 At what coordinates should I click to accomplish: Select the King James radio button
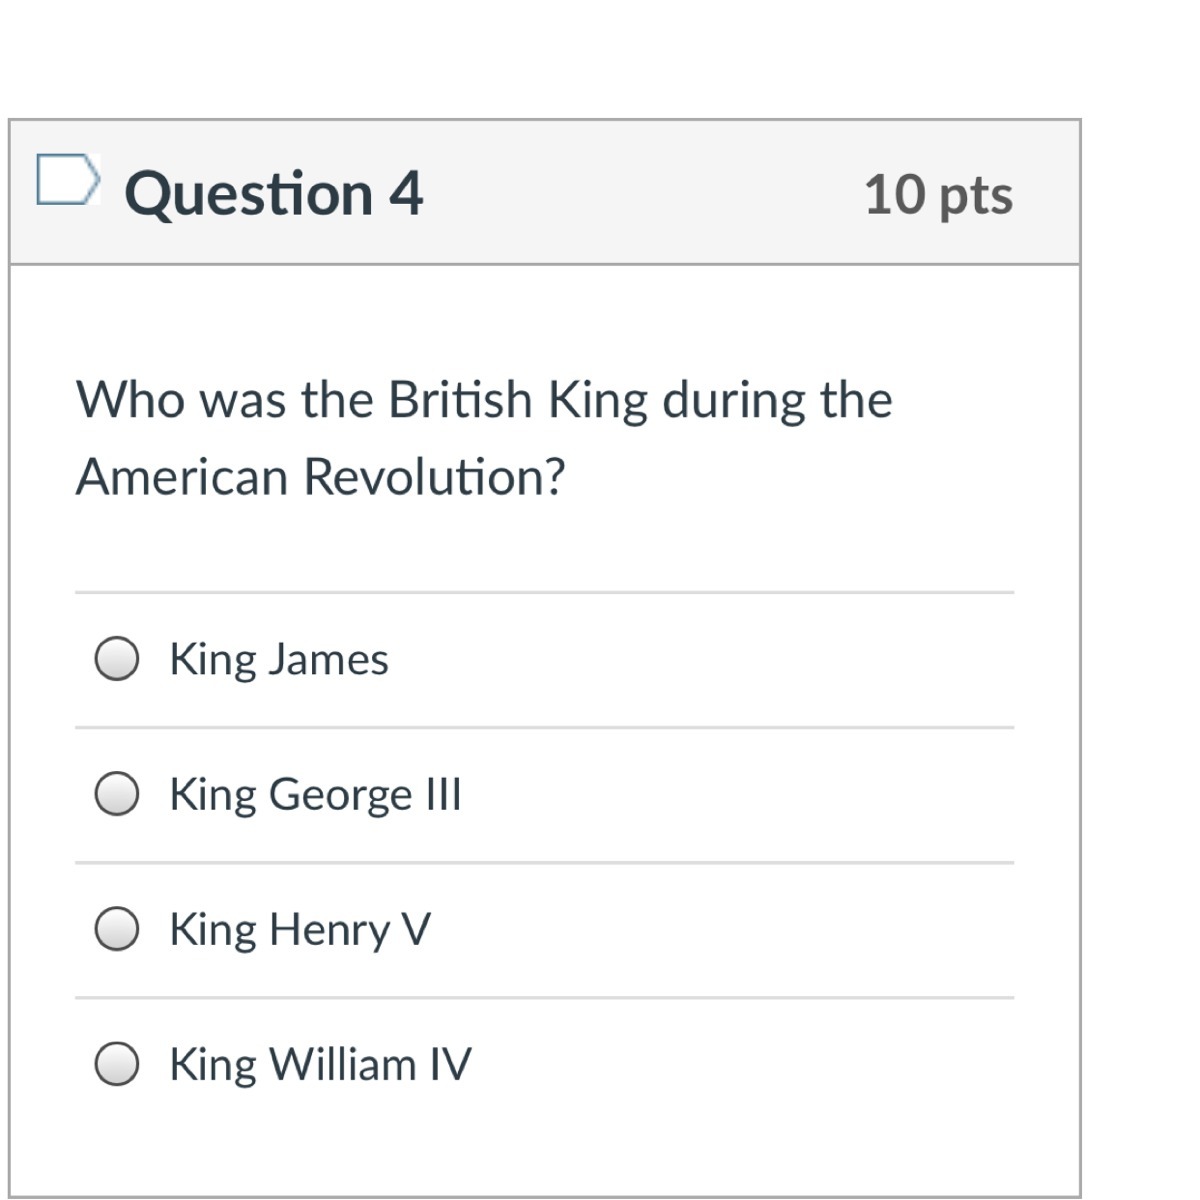click(x=117, y=659)
